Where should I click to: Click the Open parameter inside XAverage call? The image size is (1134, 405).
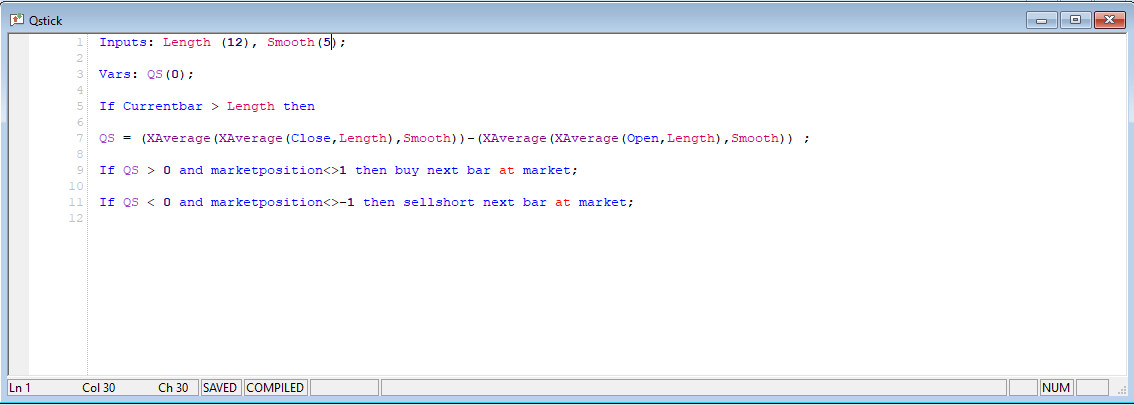tap(641, 139)
